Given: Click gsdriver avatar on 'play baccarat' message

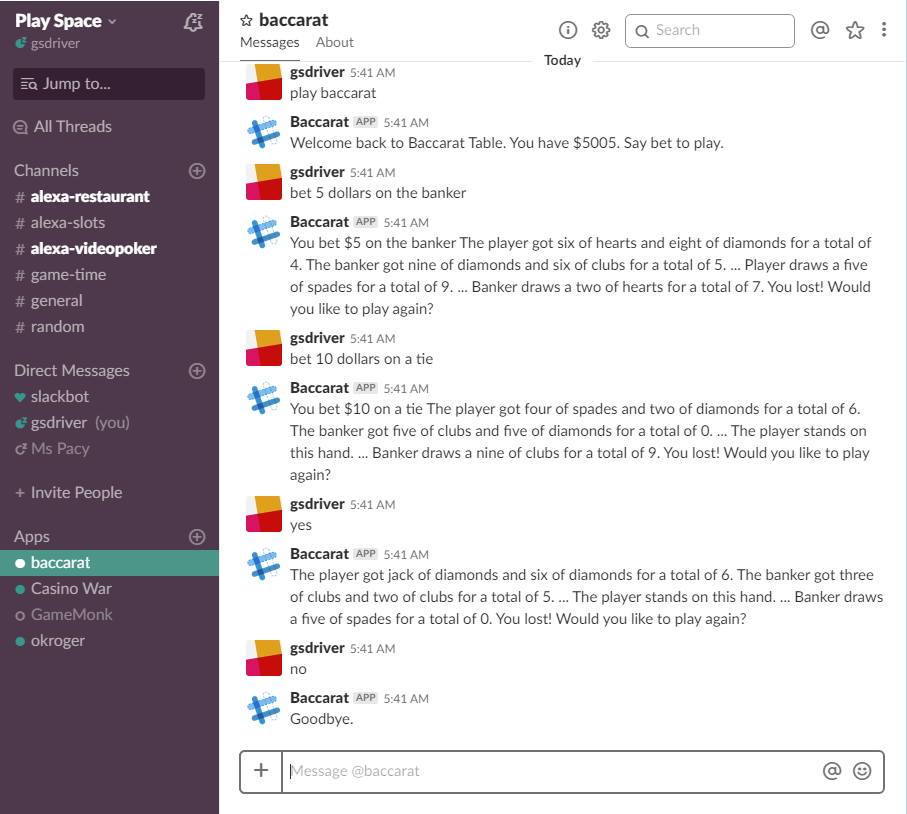Looking at the screenshot, I should 264,82.
